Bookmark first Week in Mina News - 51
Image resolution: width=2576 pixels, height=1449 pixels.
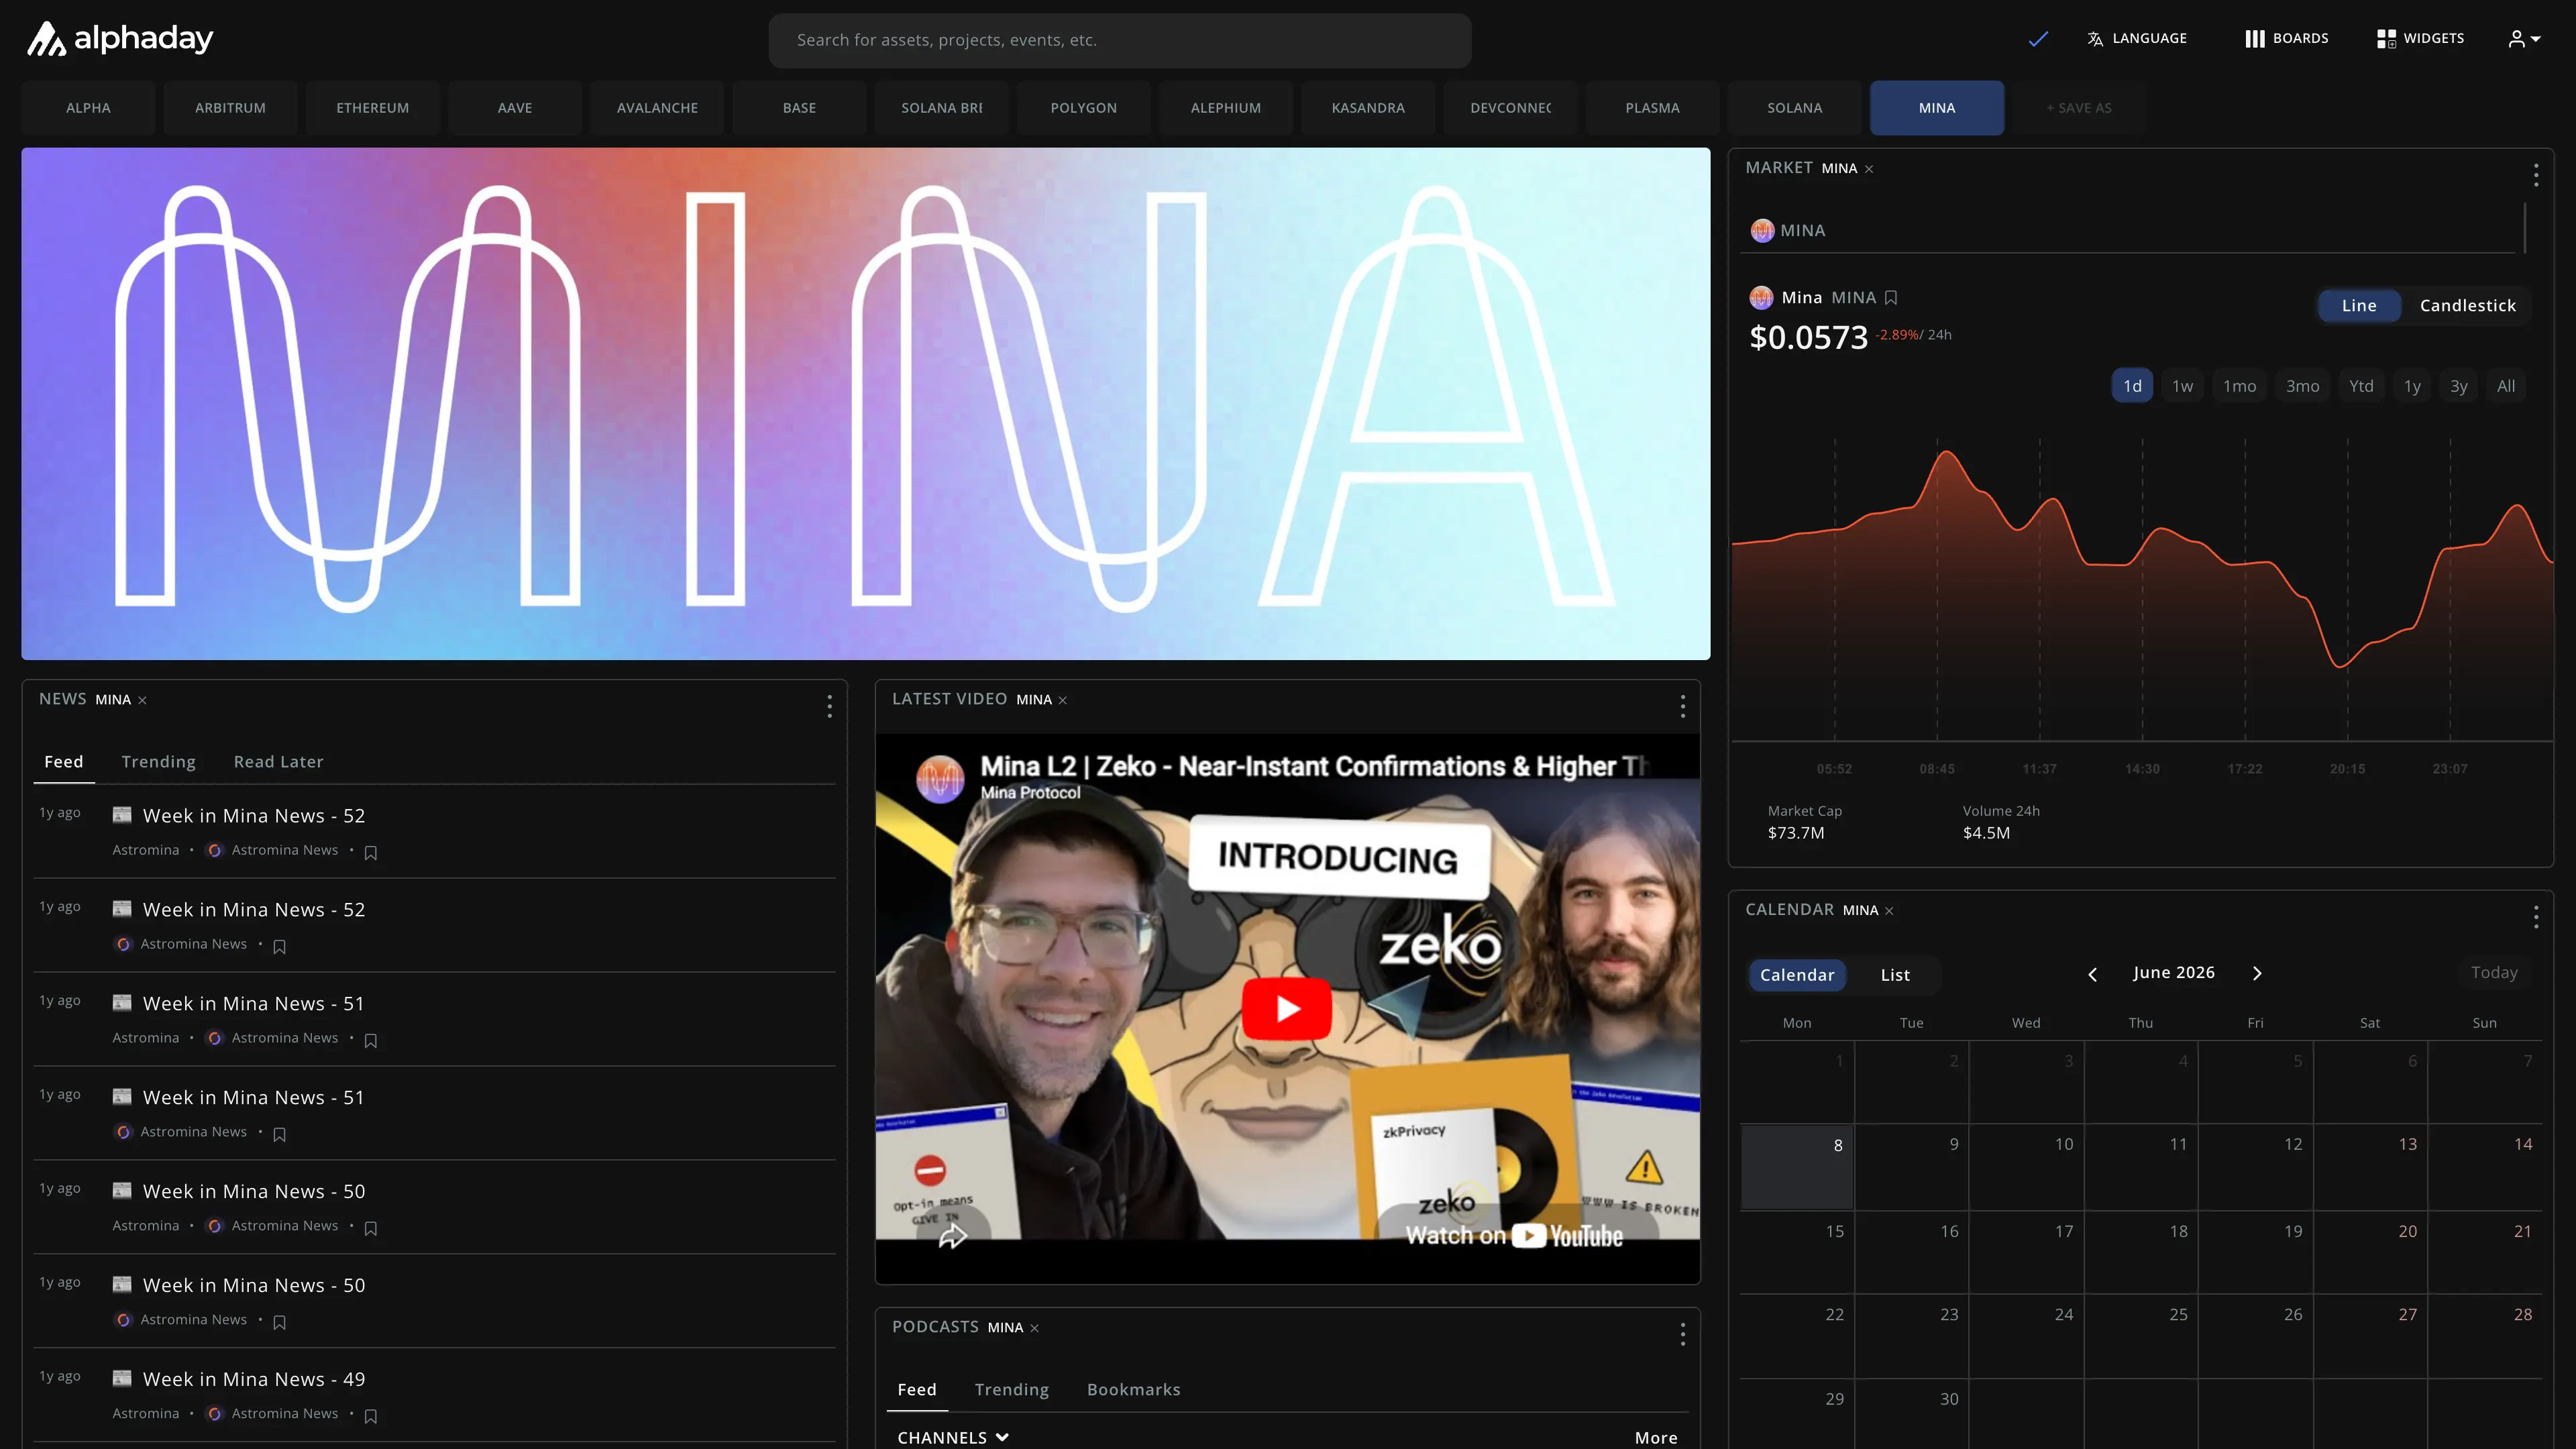[x=371, y=1040]
